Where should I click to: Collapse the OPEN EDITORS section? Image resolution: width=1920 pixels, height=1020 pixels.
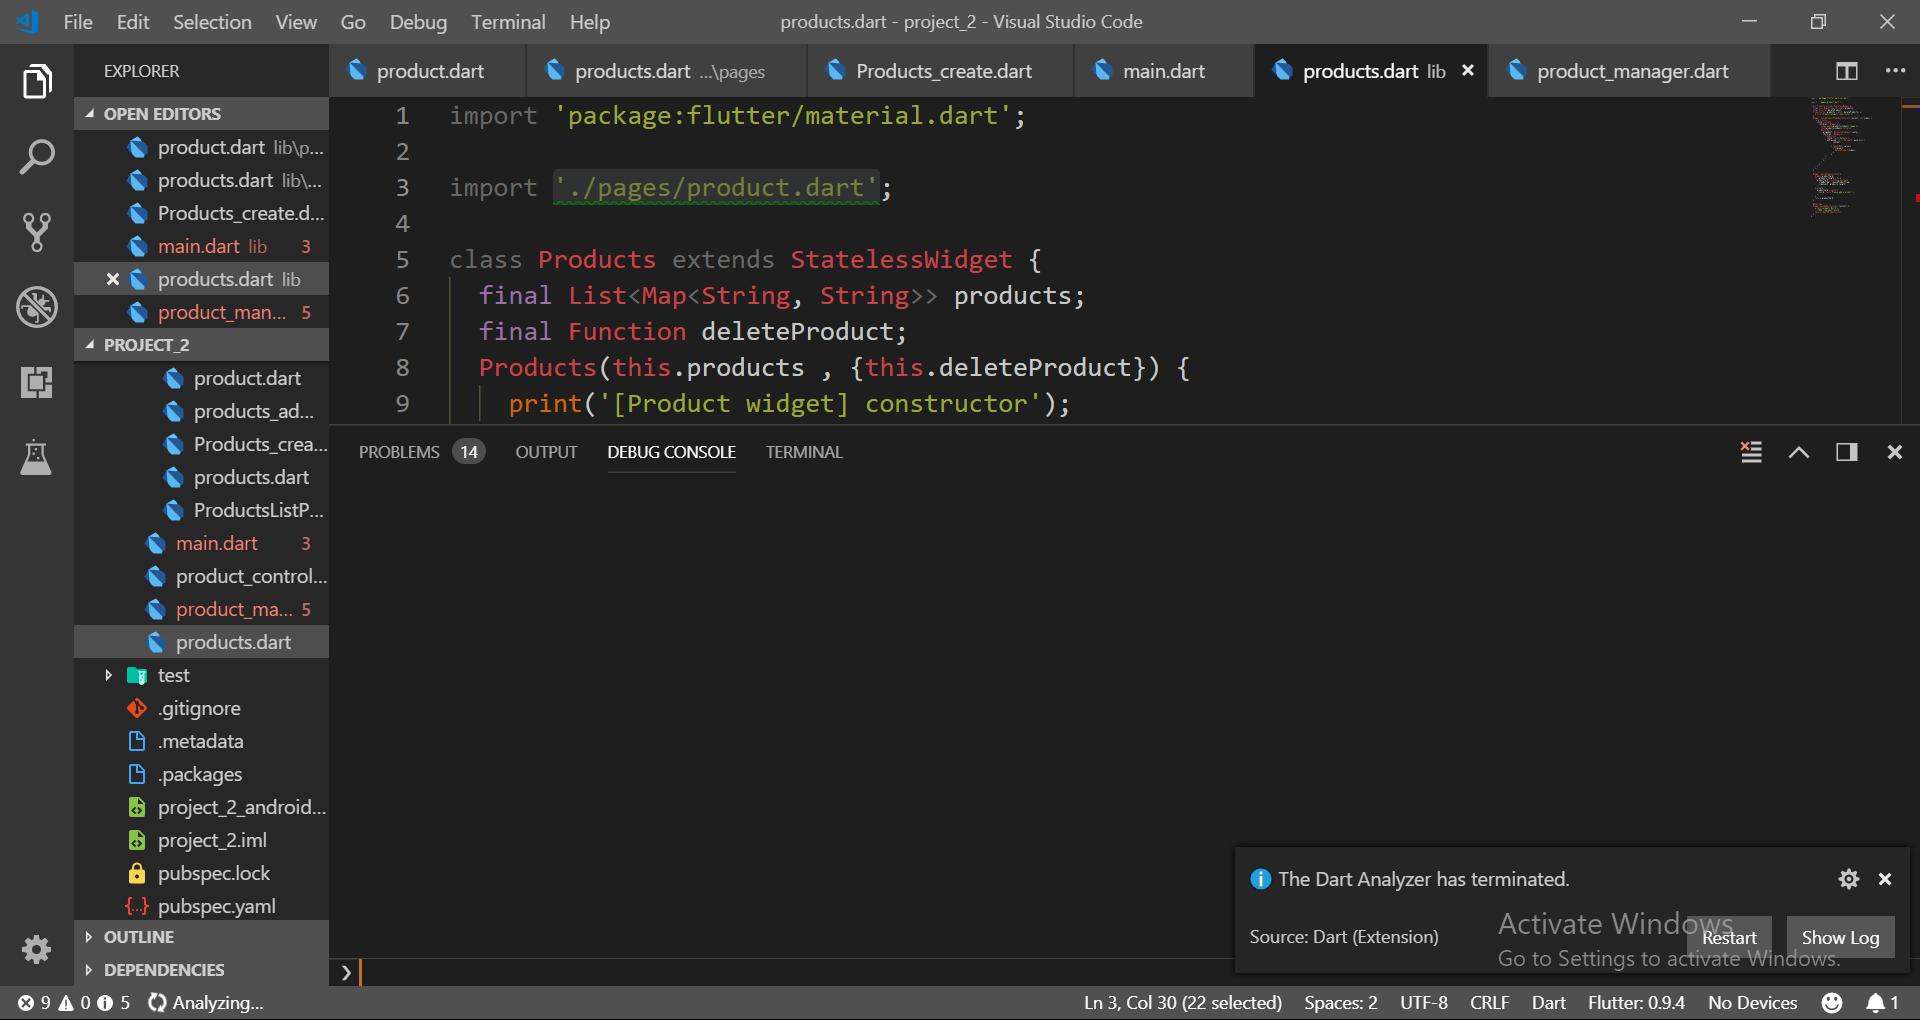point(90,113)
